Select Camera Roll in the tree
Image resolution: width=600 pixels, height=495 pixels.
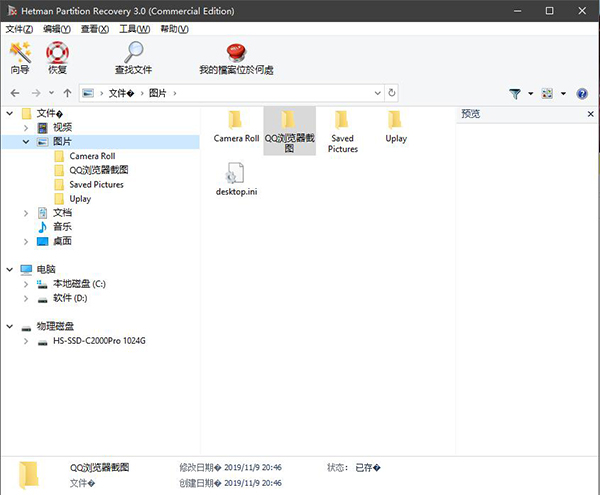(x=92, y=156)
